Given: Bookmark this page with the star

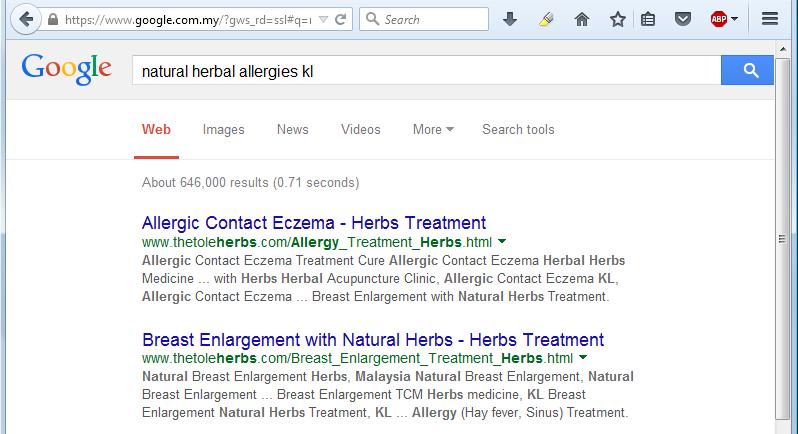Looking at the screenshot, I should pos(618,19).
